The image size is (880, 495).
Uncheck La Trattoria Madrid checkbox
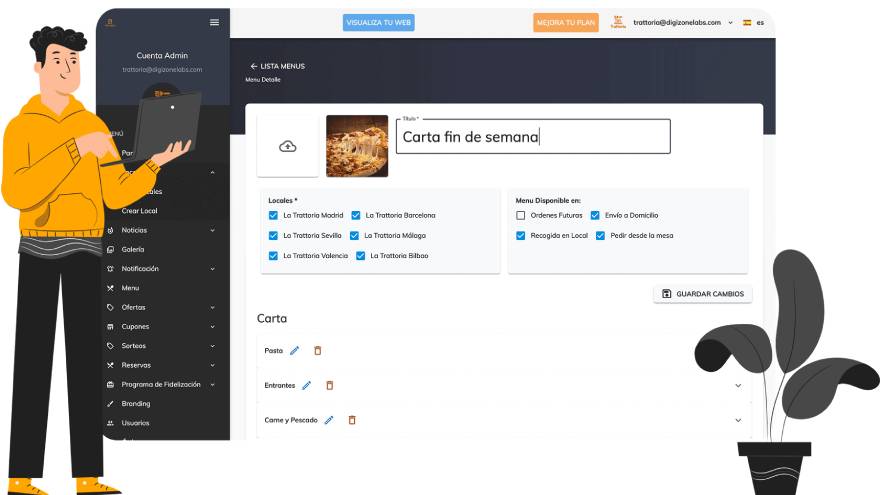click(273, 215)
